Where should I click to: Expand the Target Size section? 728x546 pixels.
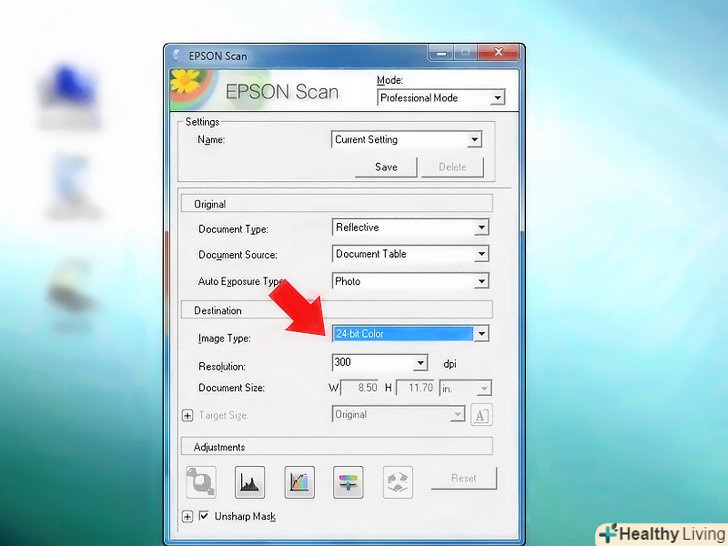[187, 415]
